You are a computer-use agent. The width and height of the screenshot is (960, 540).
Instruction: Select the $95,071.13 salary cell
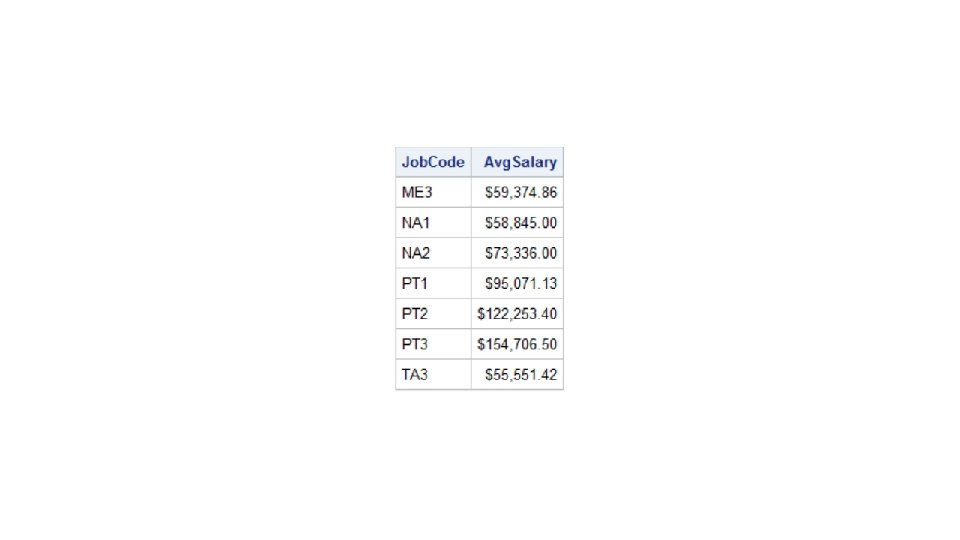coord(521,283)
